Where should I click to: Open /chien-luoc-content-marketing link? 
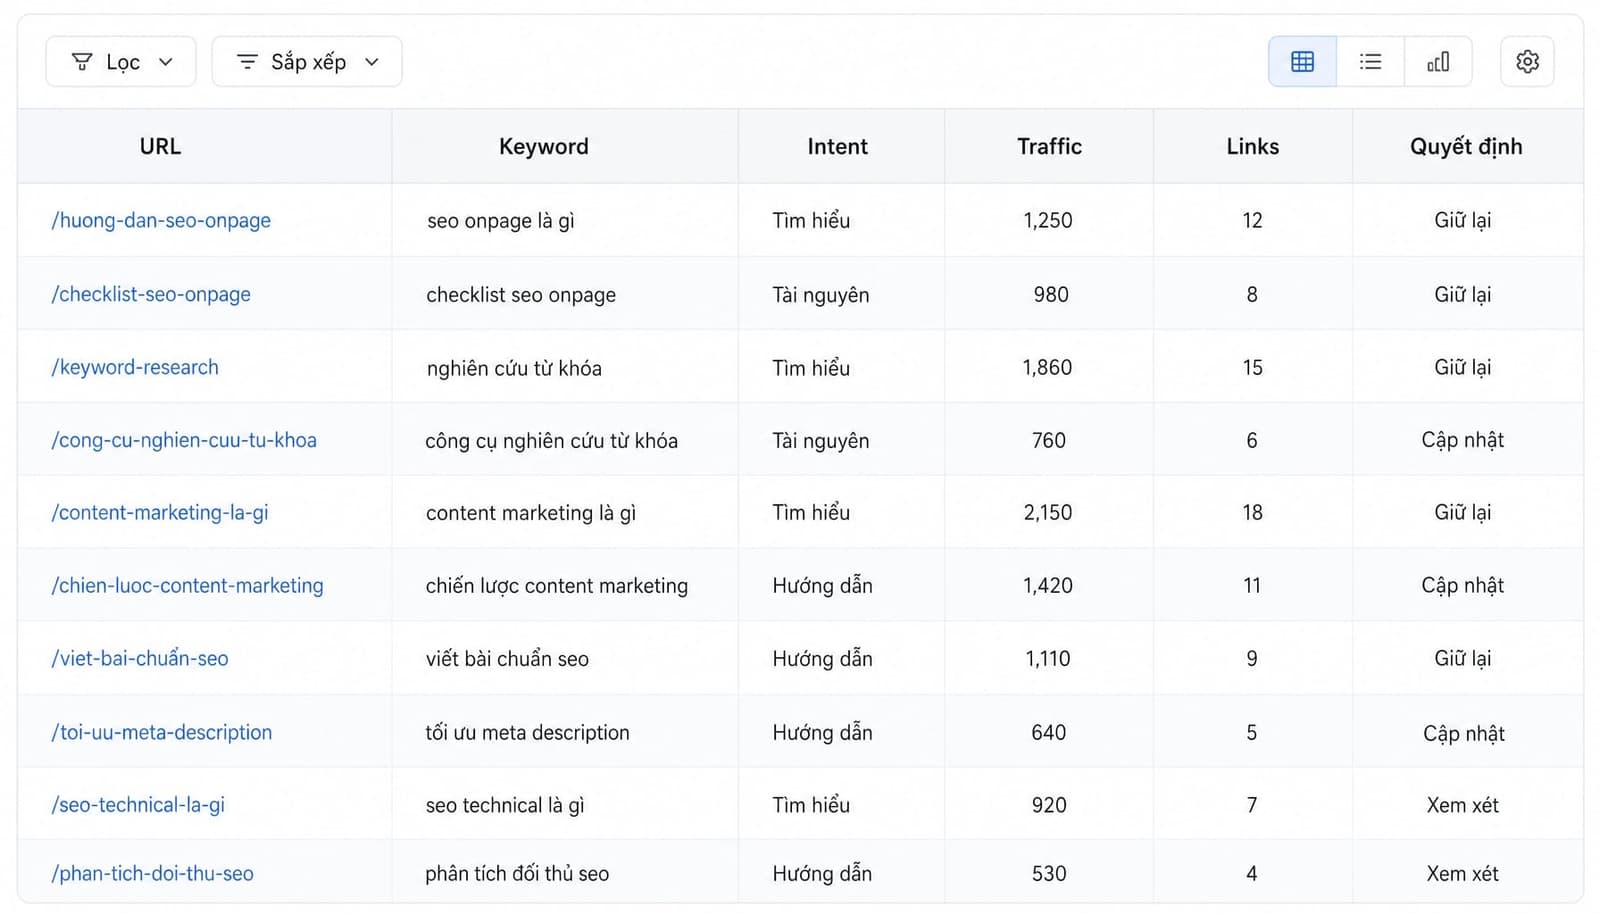coord(187,585)
